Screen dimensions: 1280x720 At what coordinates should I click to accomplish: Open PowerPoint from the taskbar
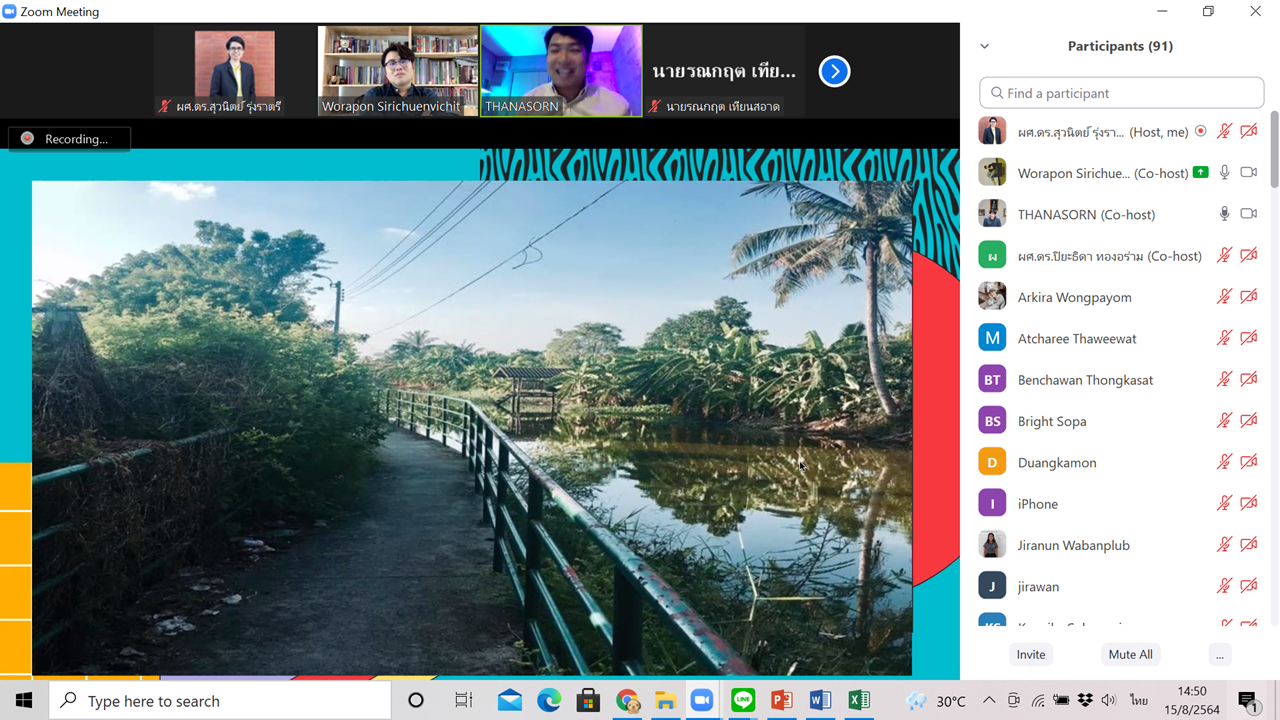coord(781,700)
